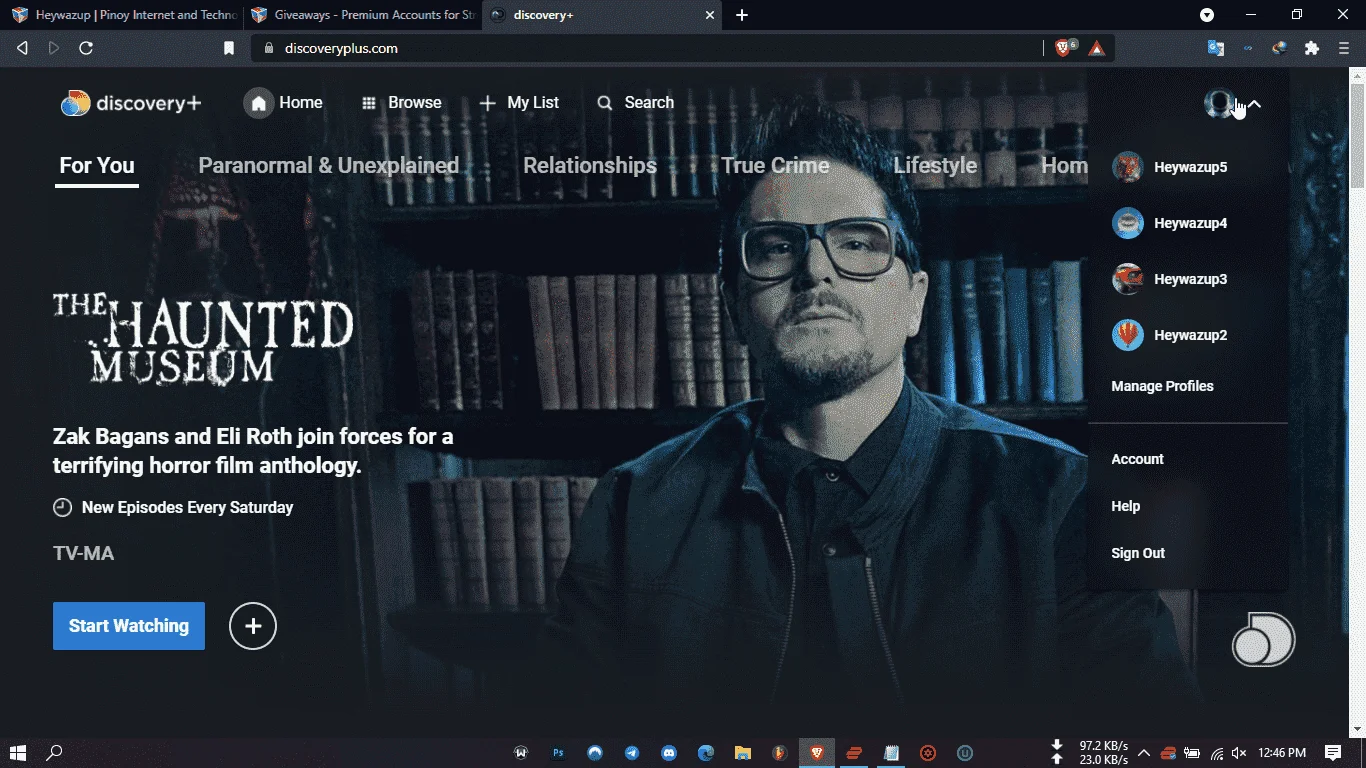Switch to profile Heywazup5
Viewport: 1366px width, 768px height.
(x=1169, y=167)
